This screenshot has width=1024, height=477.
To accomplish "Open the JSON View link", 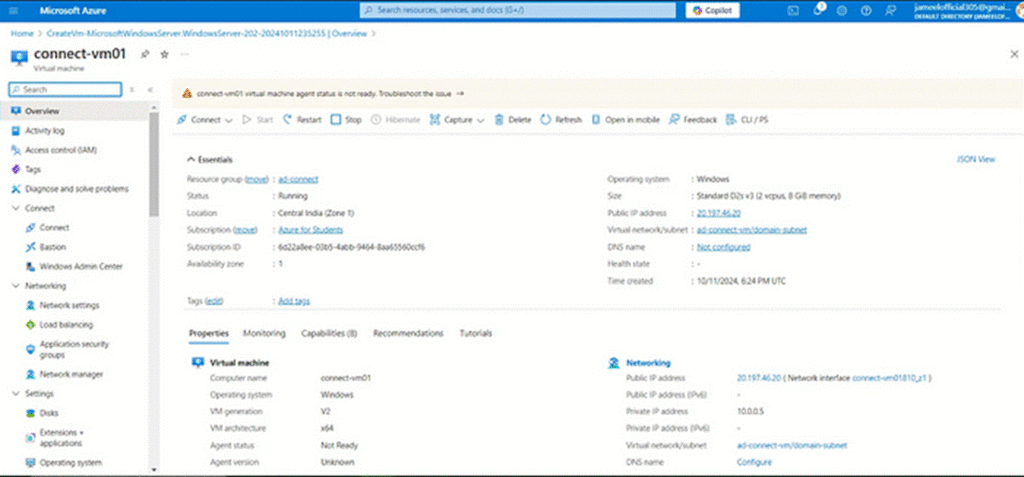I will pos(976,159).
